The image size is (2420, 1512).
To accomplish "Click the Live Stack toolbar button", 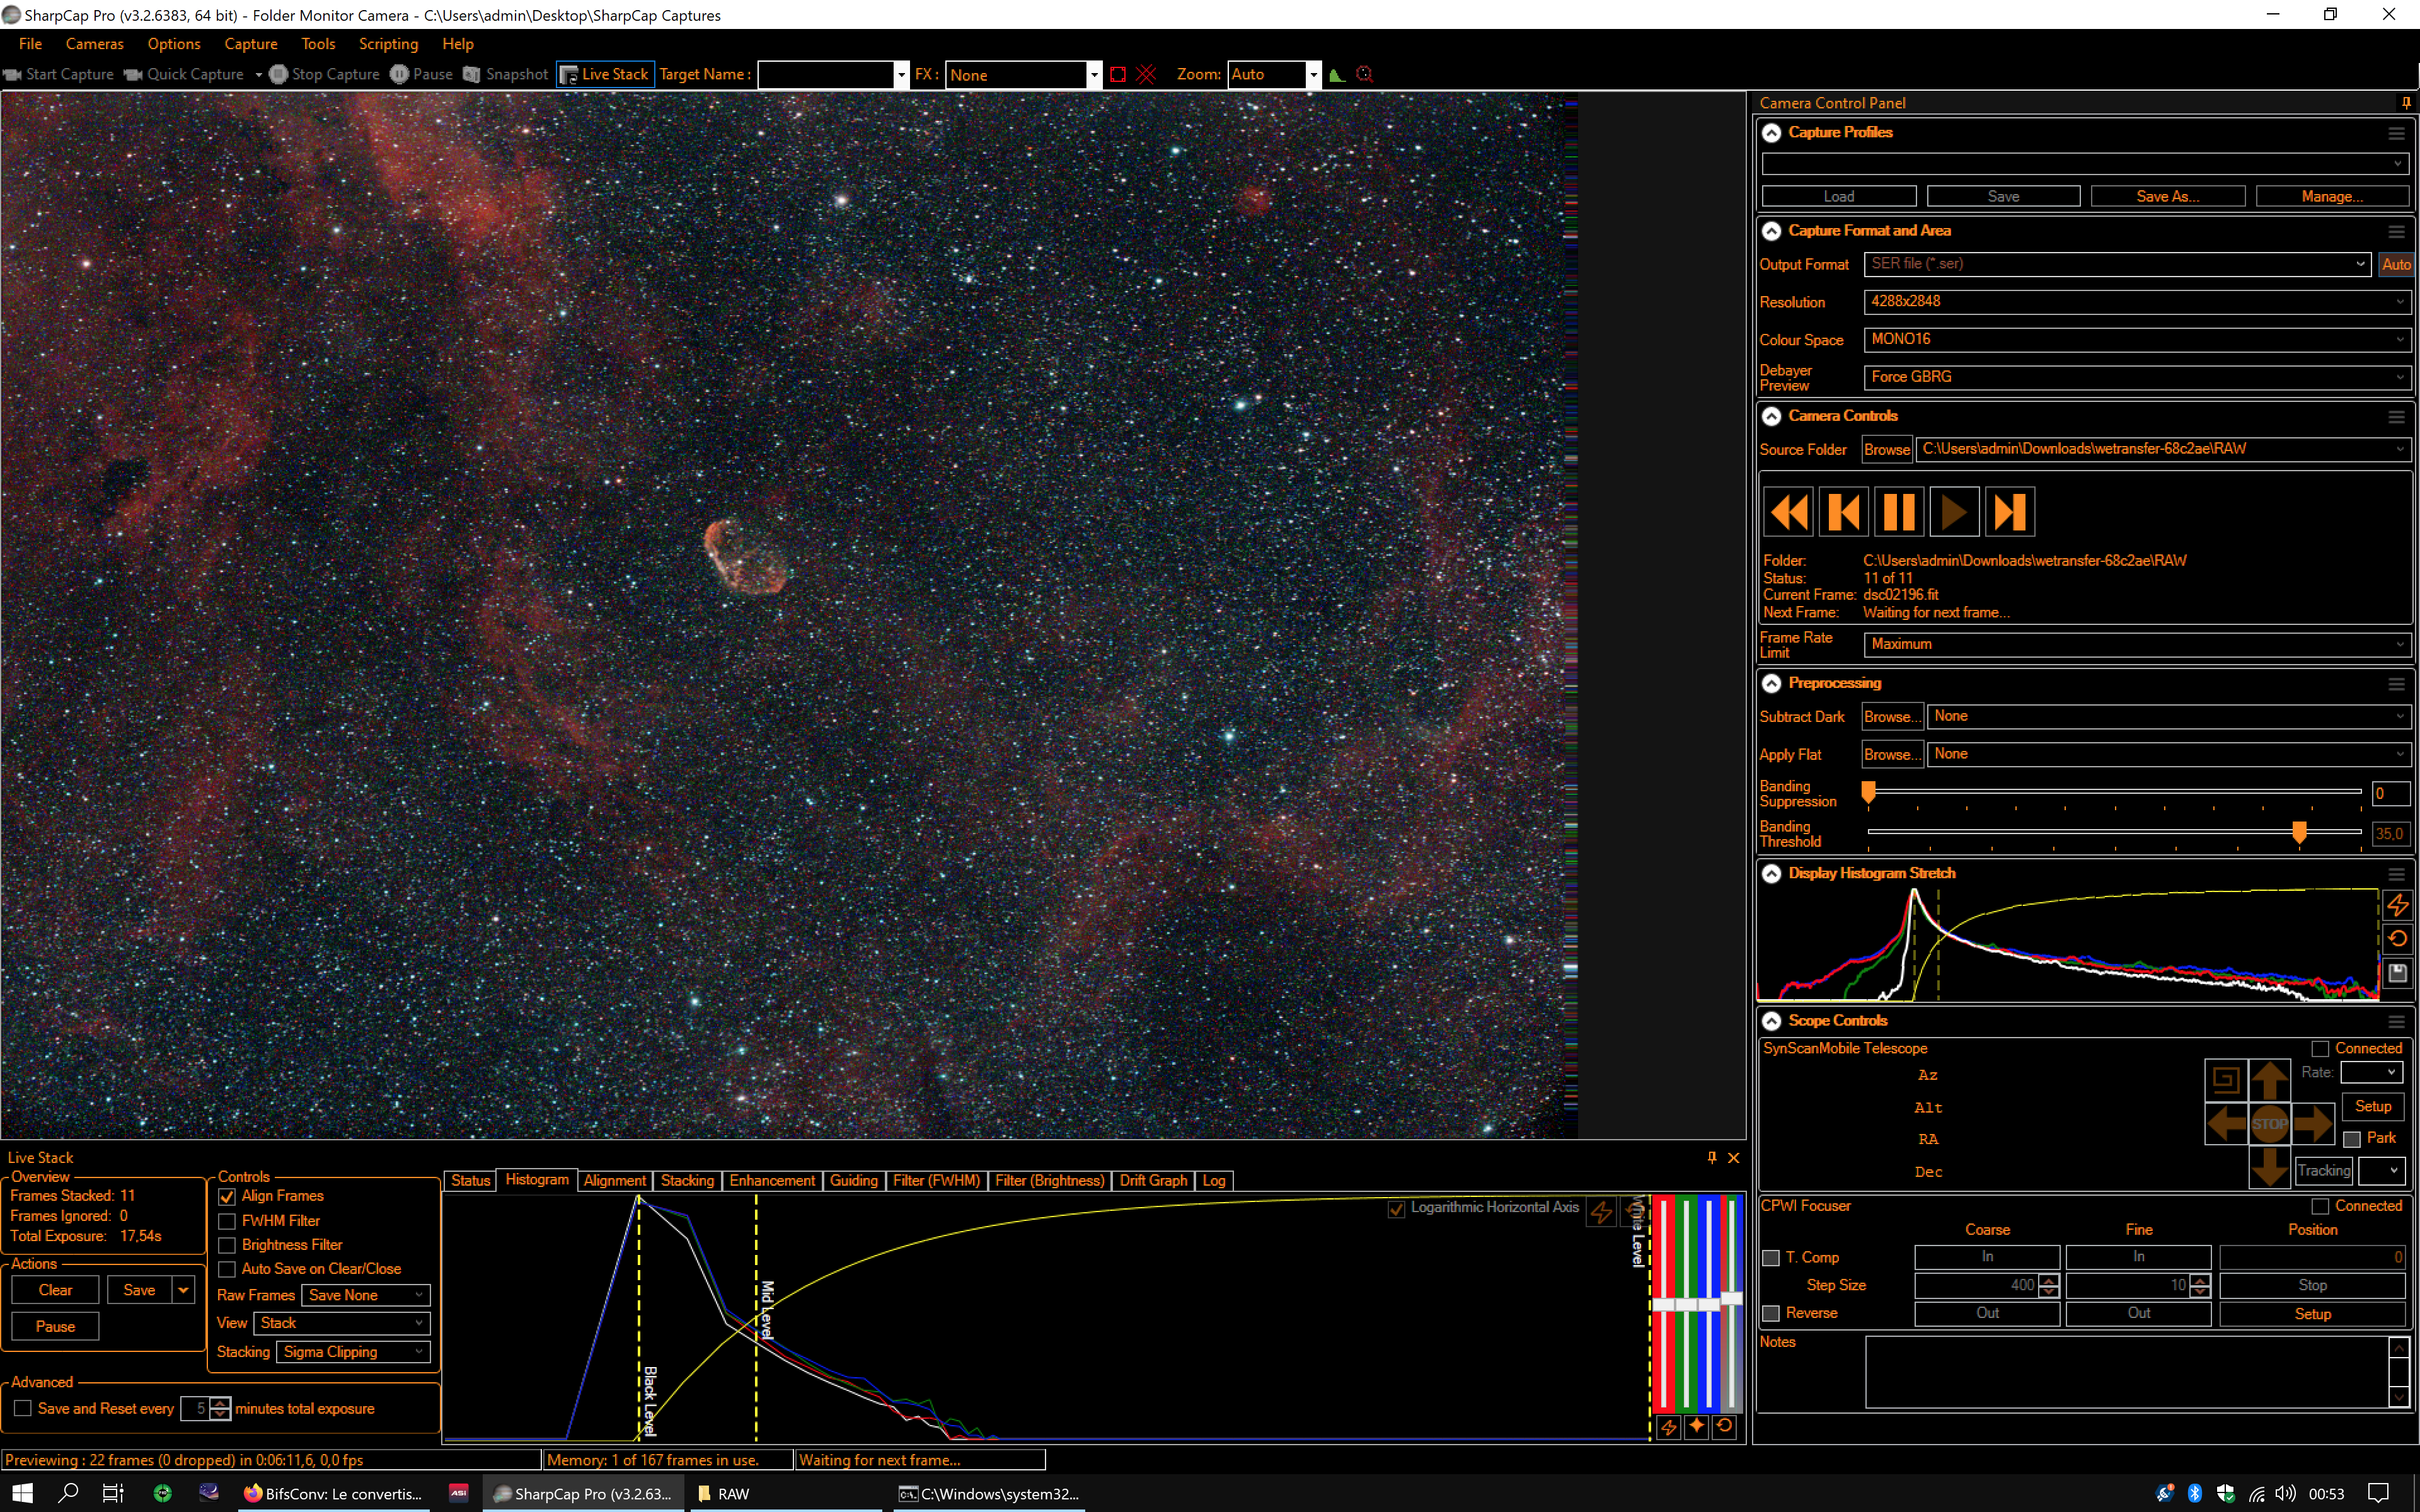I will [x=605, y=74].
